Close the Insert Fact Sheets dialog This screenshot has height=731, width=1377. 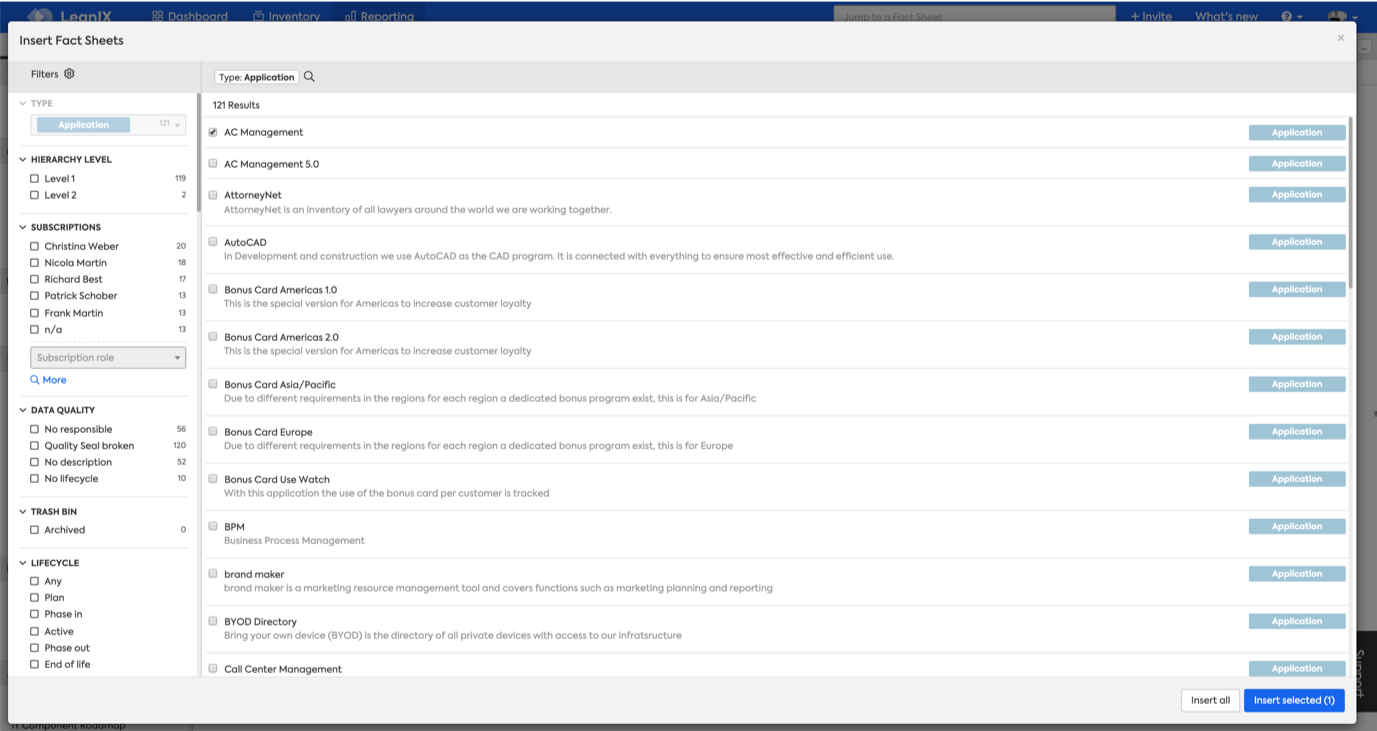(x=1341, y=38)
